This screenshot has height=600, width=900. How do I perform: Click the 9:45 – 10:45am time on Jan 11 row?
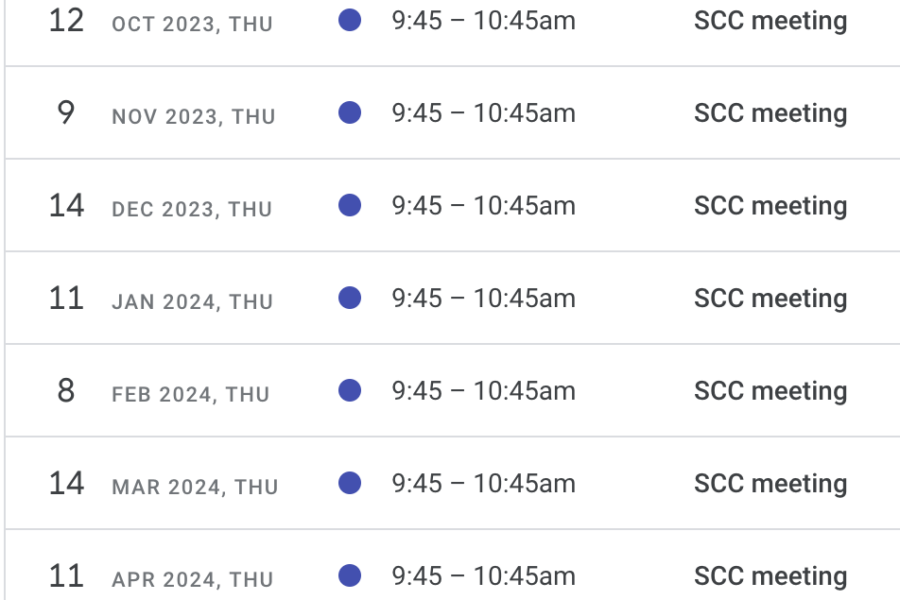click(x=483, y=299)
